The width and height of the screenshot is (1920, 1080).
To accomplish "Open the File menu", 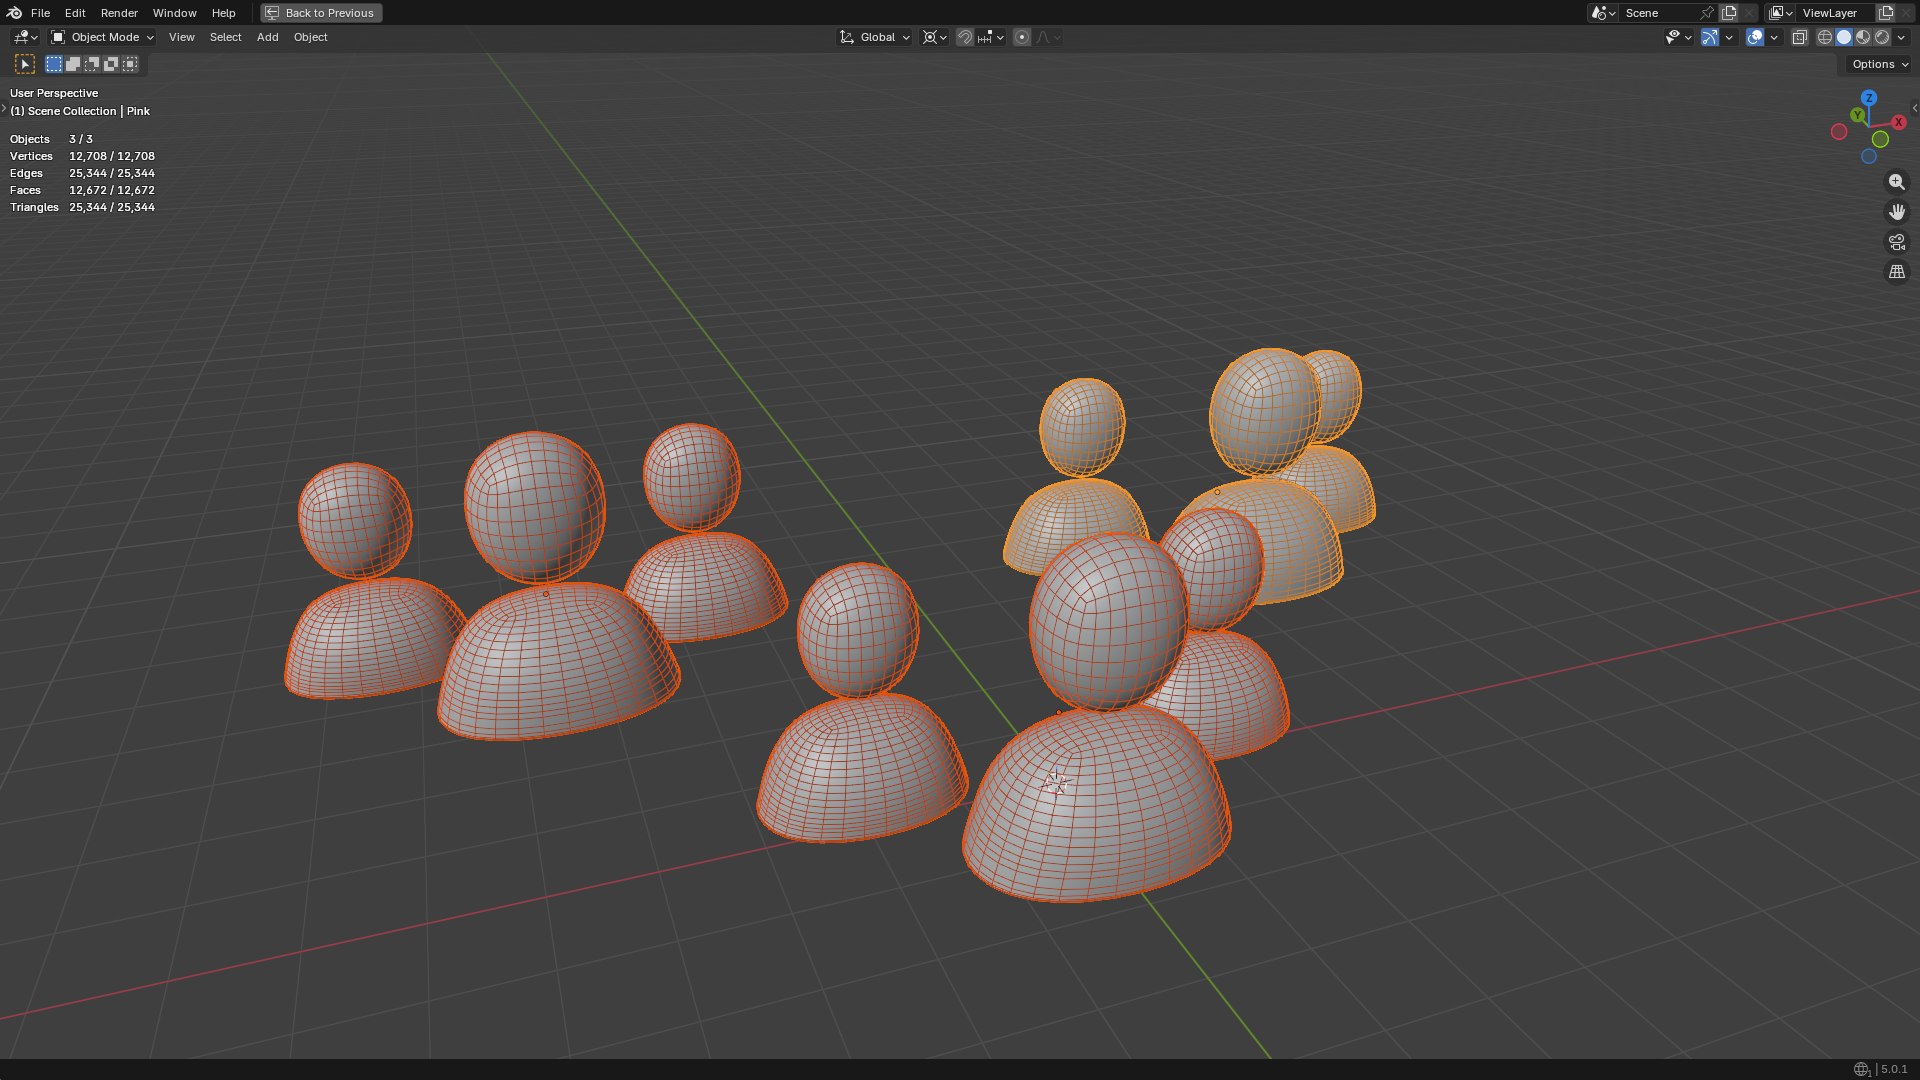I will [40, 13].
